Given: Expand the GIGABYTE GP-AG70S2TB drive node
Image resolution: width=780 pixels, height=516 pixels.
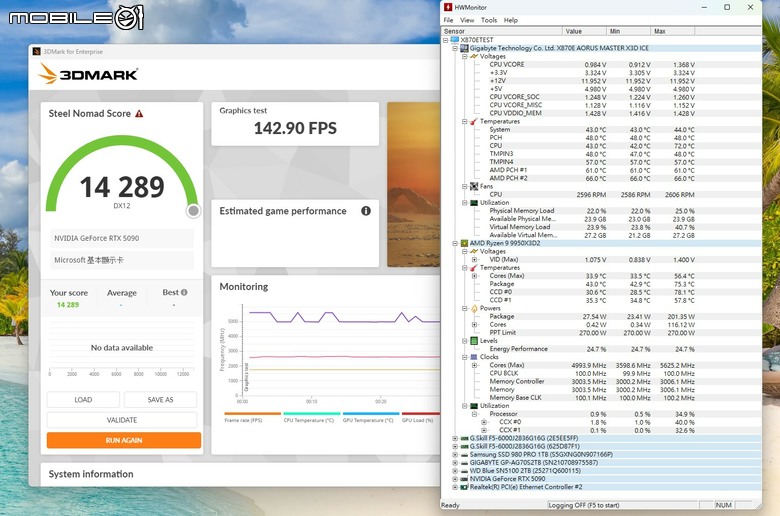Looking at the screenshot, I should click(x=455, y=463).
